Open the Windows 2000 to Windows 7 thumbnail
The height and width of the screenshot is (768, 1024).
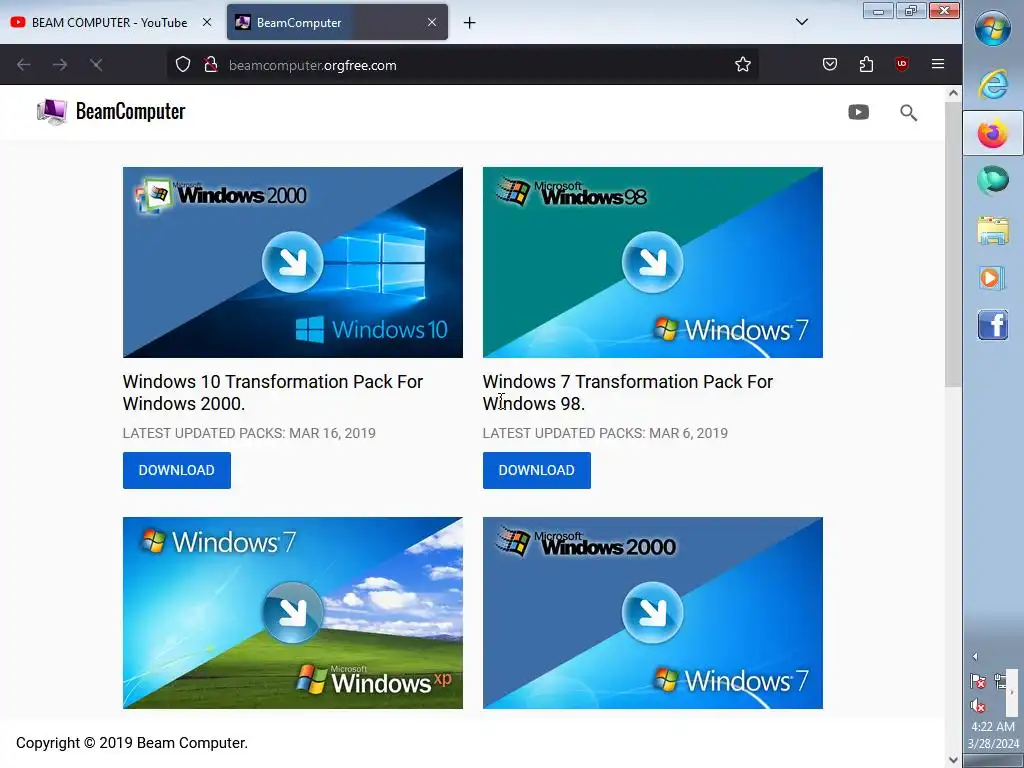tap(652, 613)
